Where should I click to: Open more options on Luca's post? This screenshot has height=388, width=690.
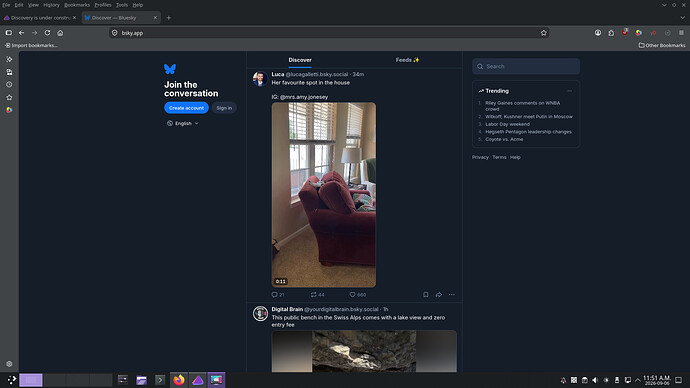point(451,295)
